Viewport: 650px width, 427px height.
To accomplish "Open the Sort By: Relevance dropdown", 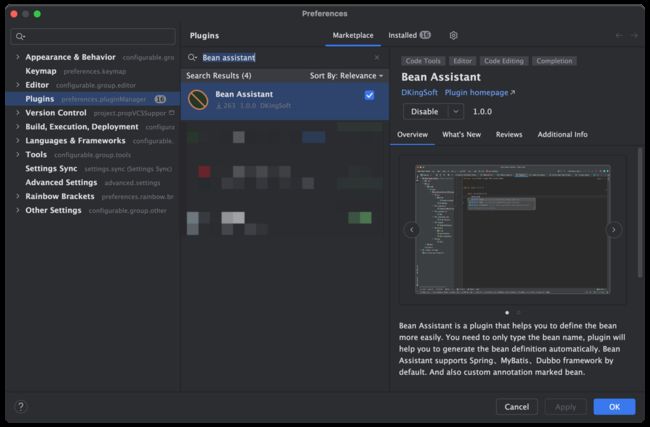I will click(346, 76).
